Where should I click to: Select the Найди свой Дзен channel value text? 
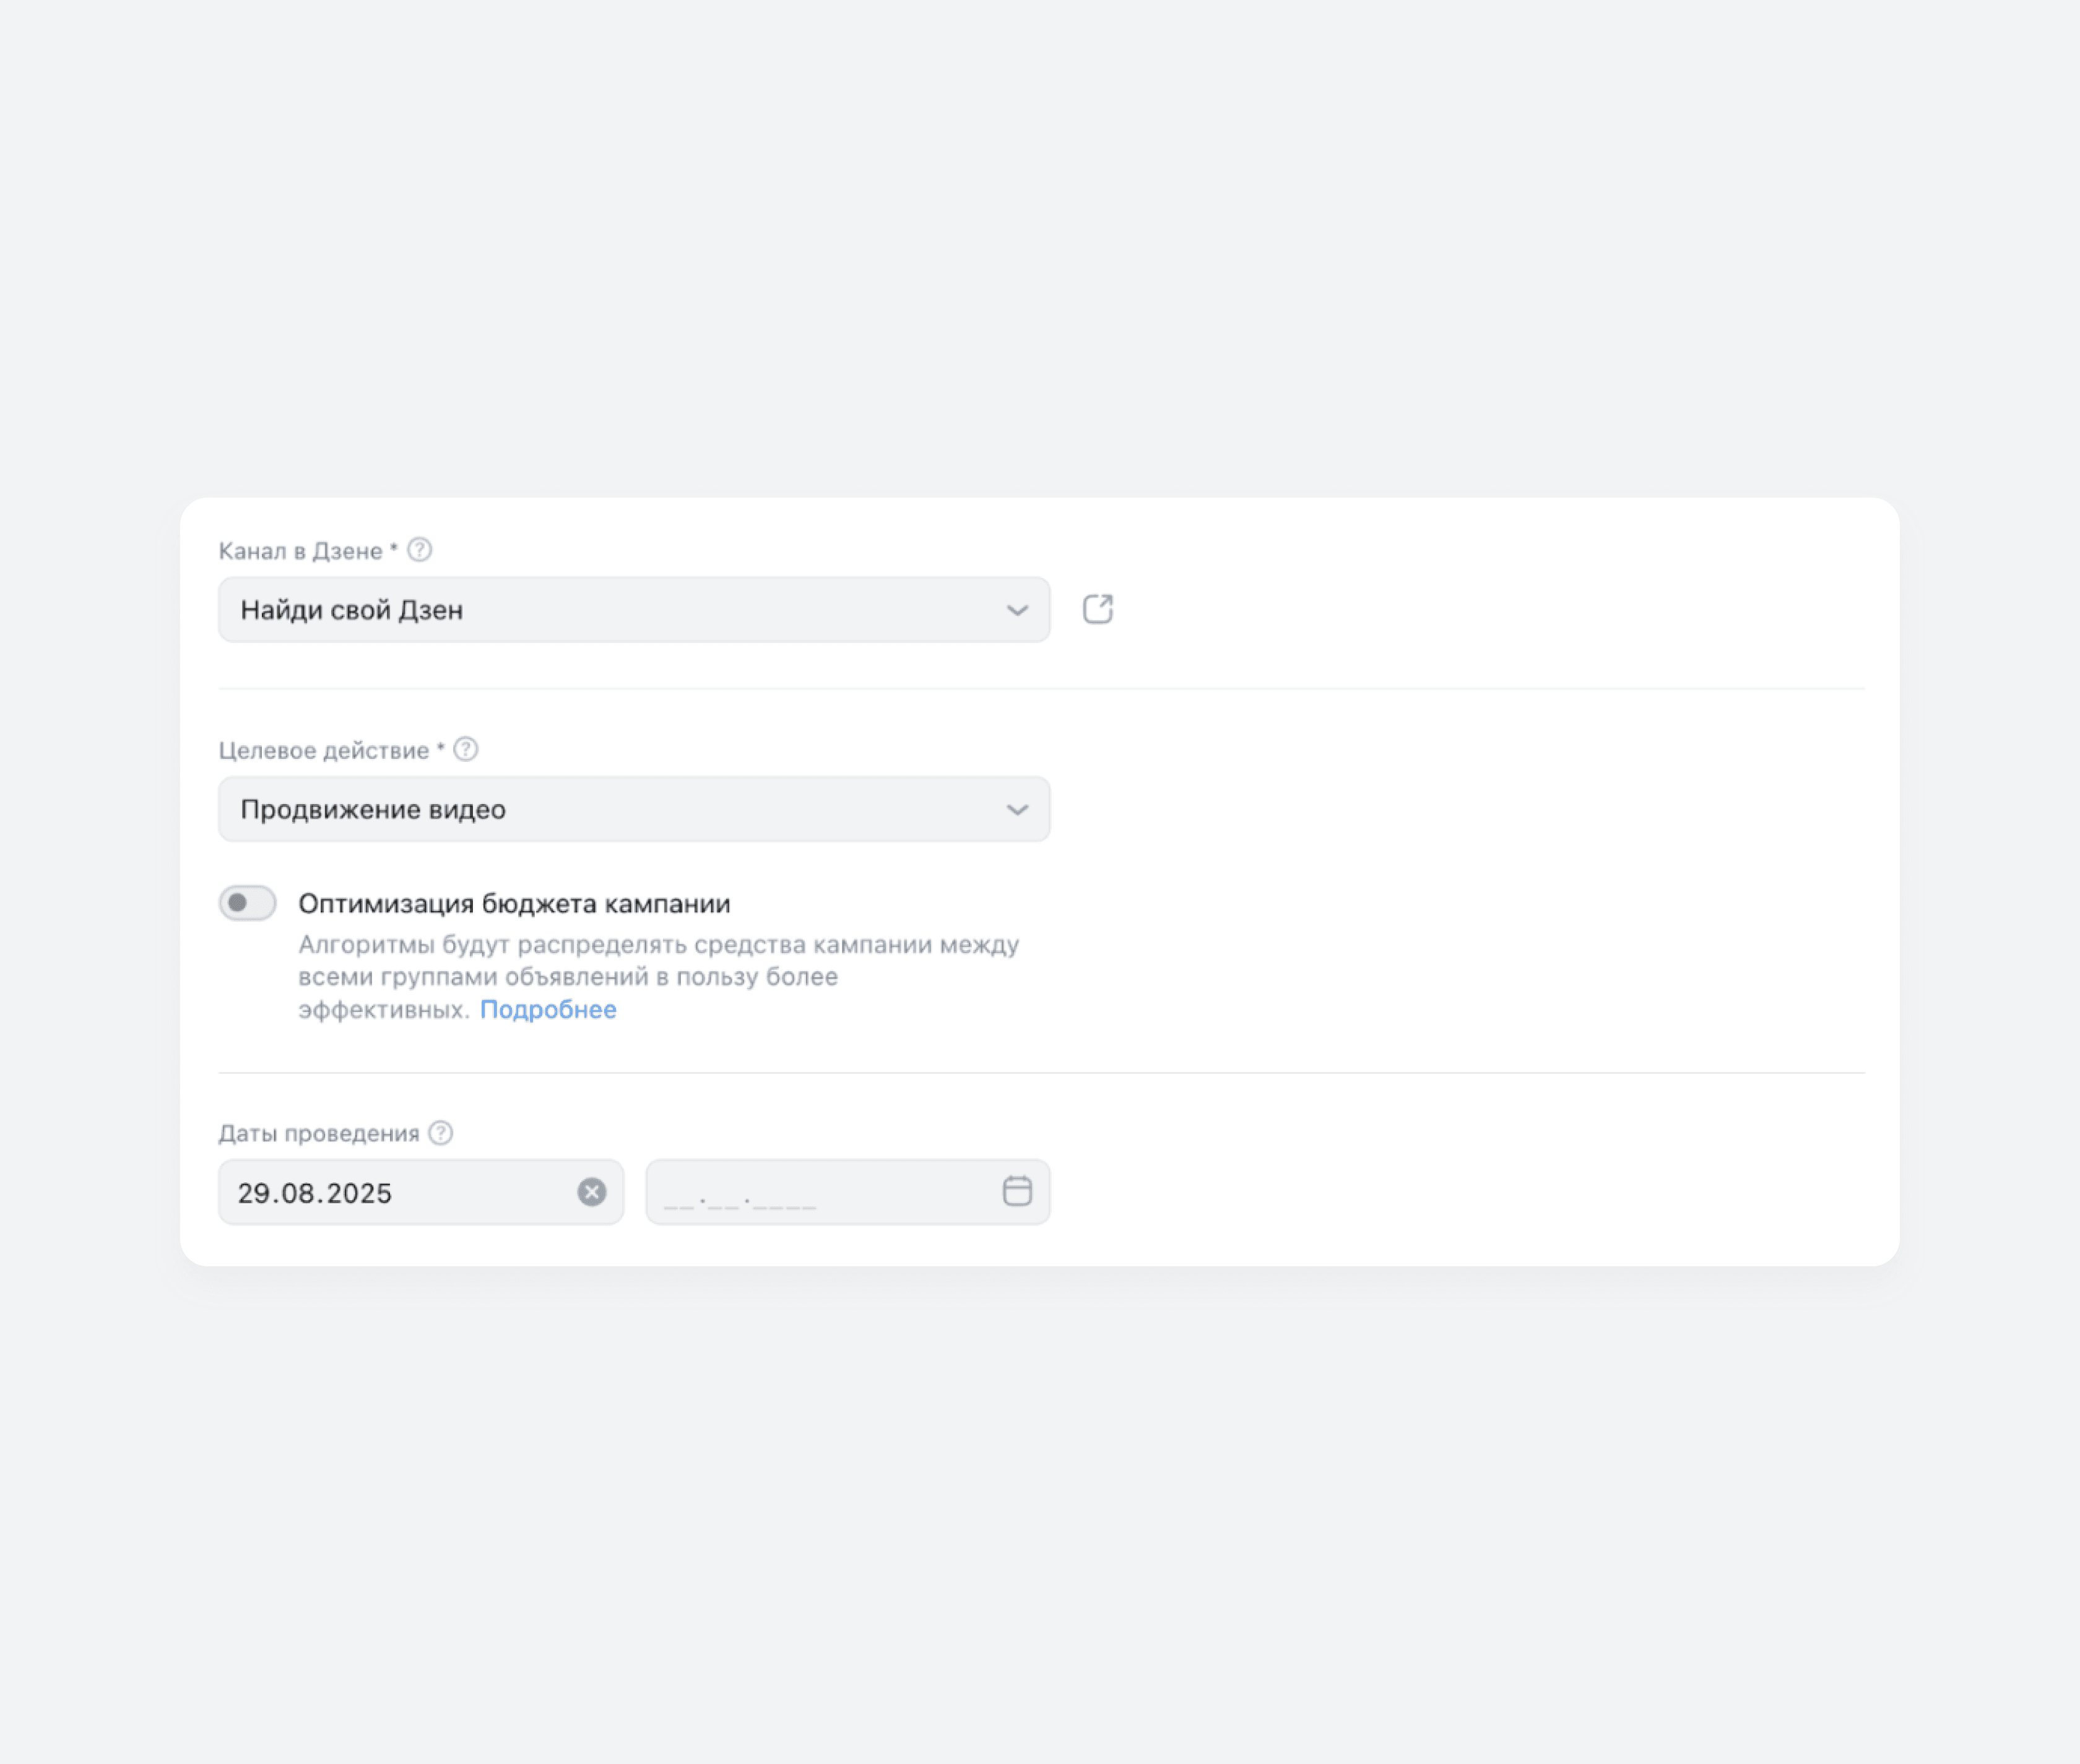[352, 610]
